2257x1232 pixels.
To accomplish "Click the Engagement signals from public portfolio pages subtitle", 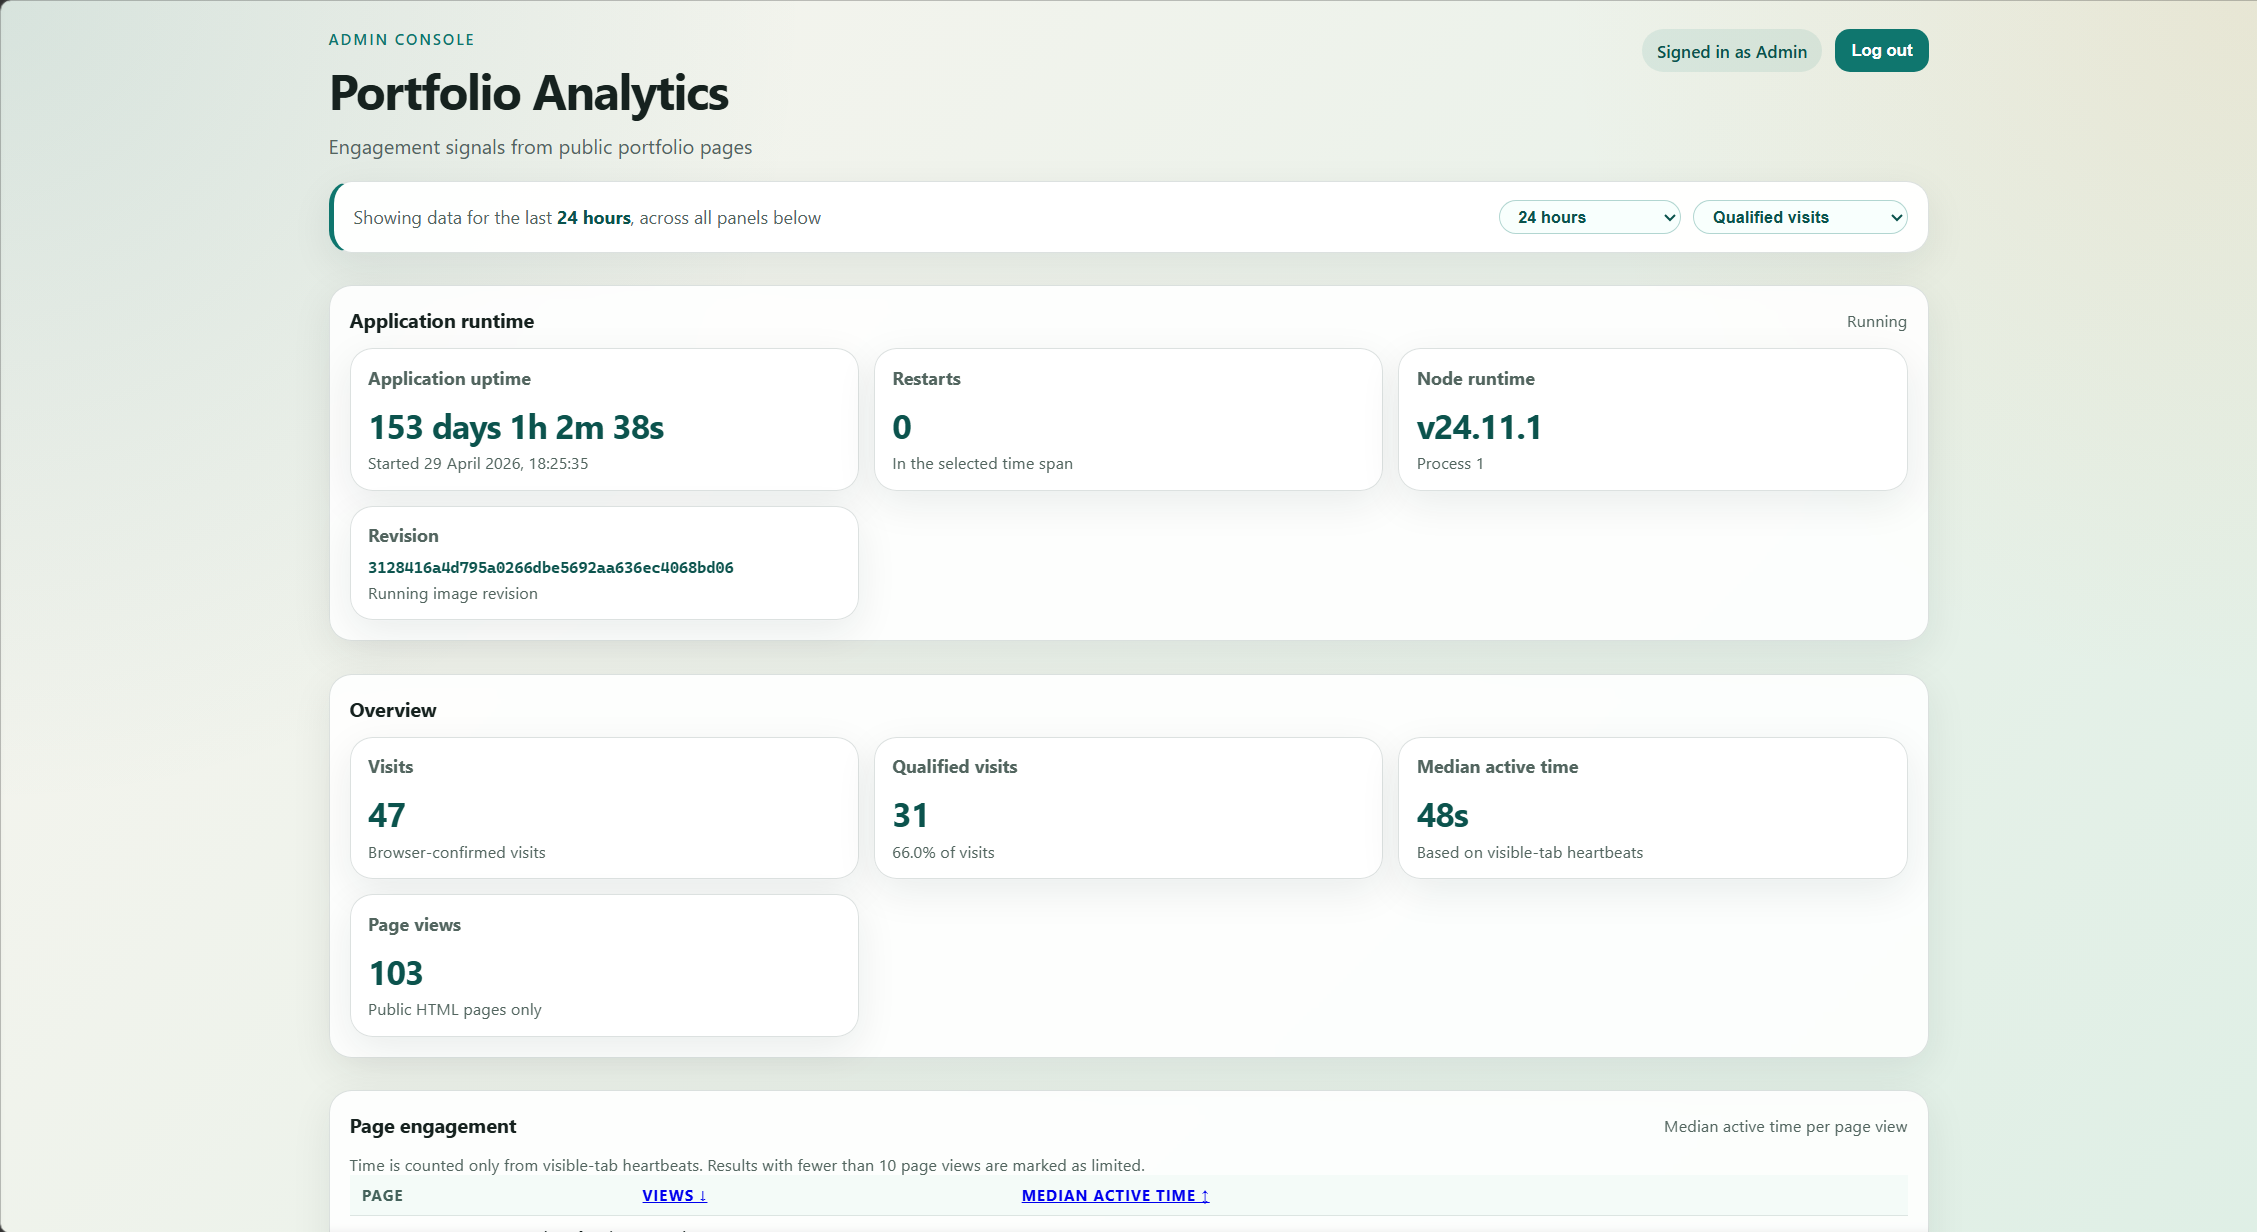I will [x=540, y=147].
